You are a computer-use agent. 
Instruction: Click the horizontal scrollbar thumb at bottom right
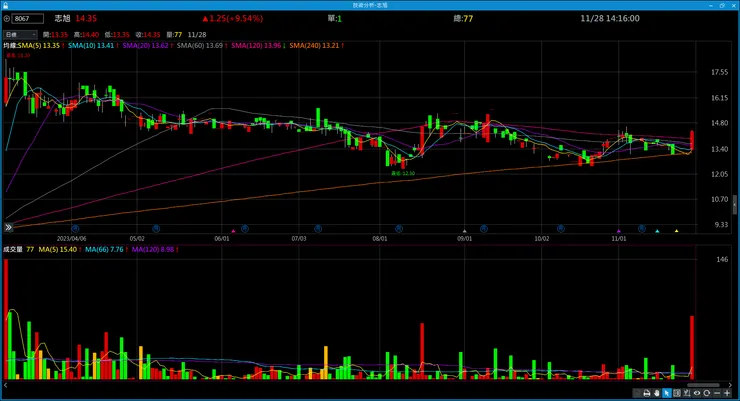pyautogui.click(x=703, y=385)
